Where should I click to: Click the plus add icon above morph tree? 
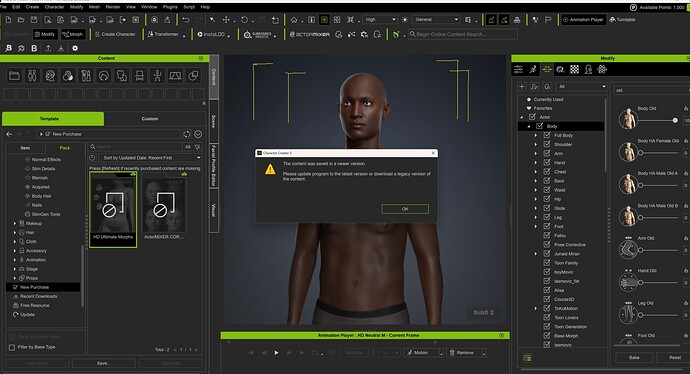tap(522, 87)
